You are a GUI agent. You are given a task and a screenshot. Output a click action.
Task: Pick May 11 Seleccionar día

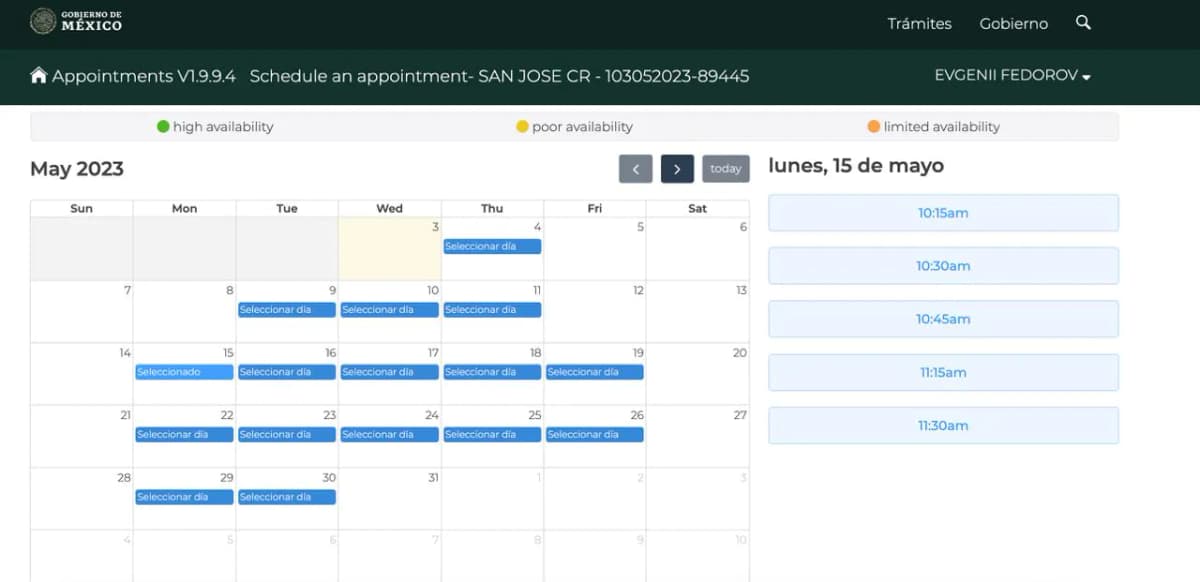492,310
